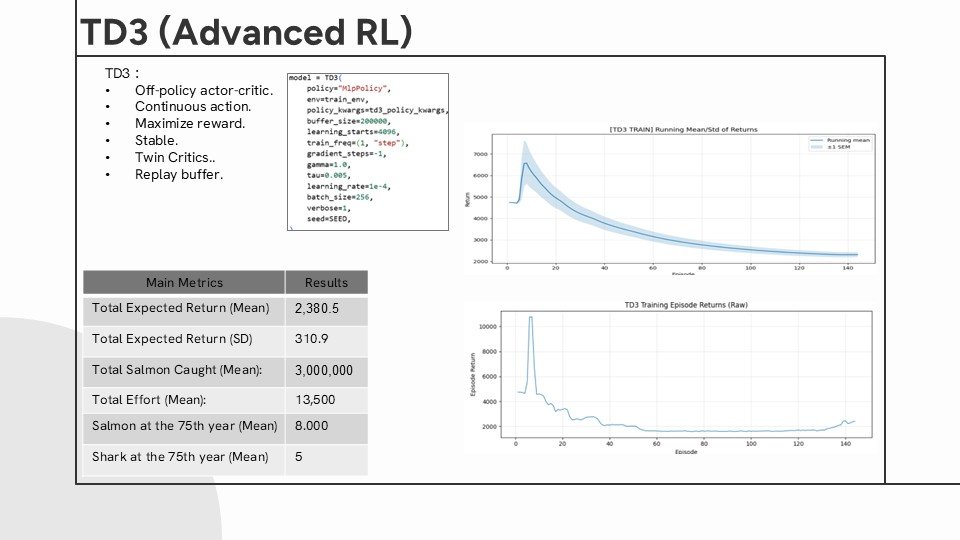Click the slide title 'TD3 (Advanced RL)'
The height and width of the screenshot is (540, 960).
[246, 32]
